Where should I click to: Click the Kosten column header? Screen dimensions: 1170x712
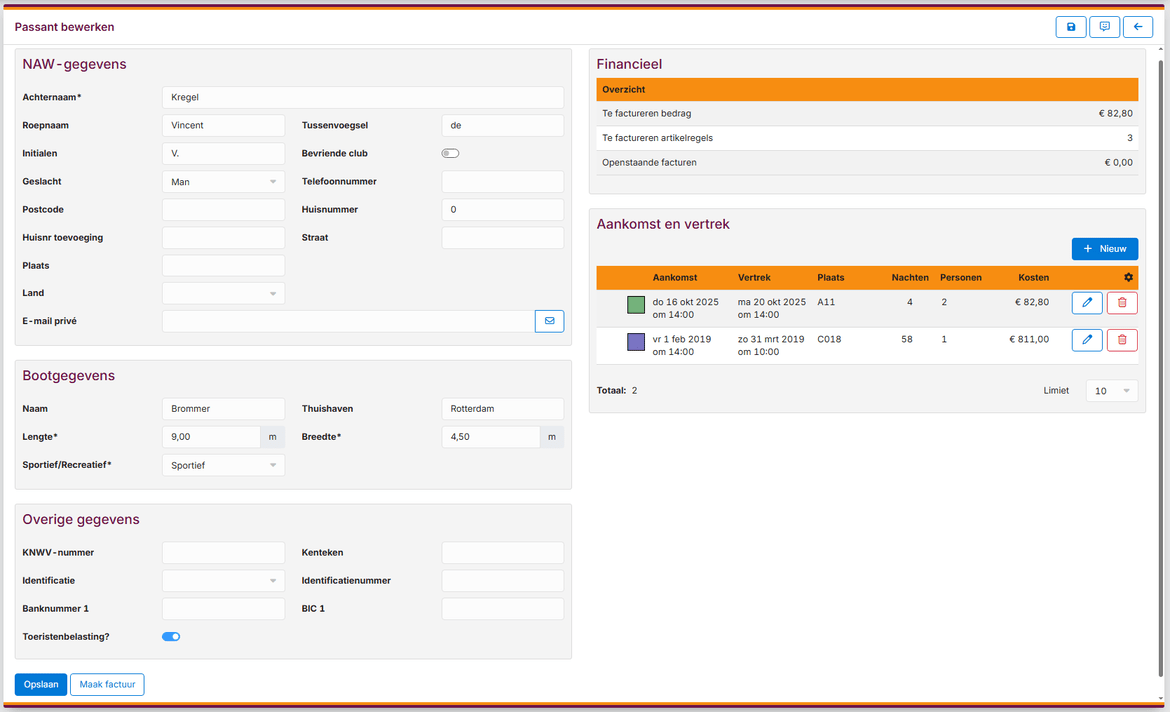(x=1033, y=277)
